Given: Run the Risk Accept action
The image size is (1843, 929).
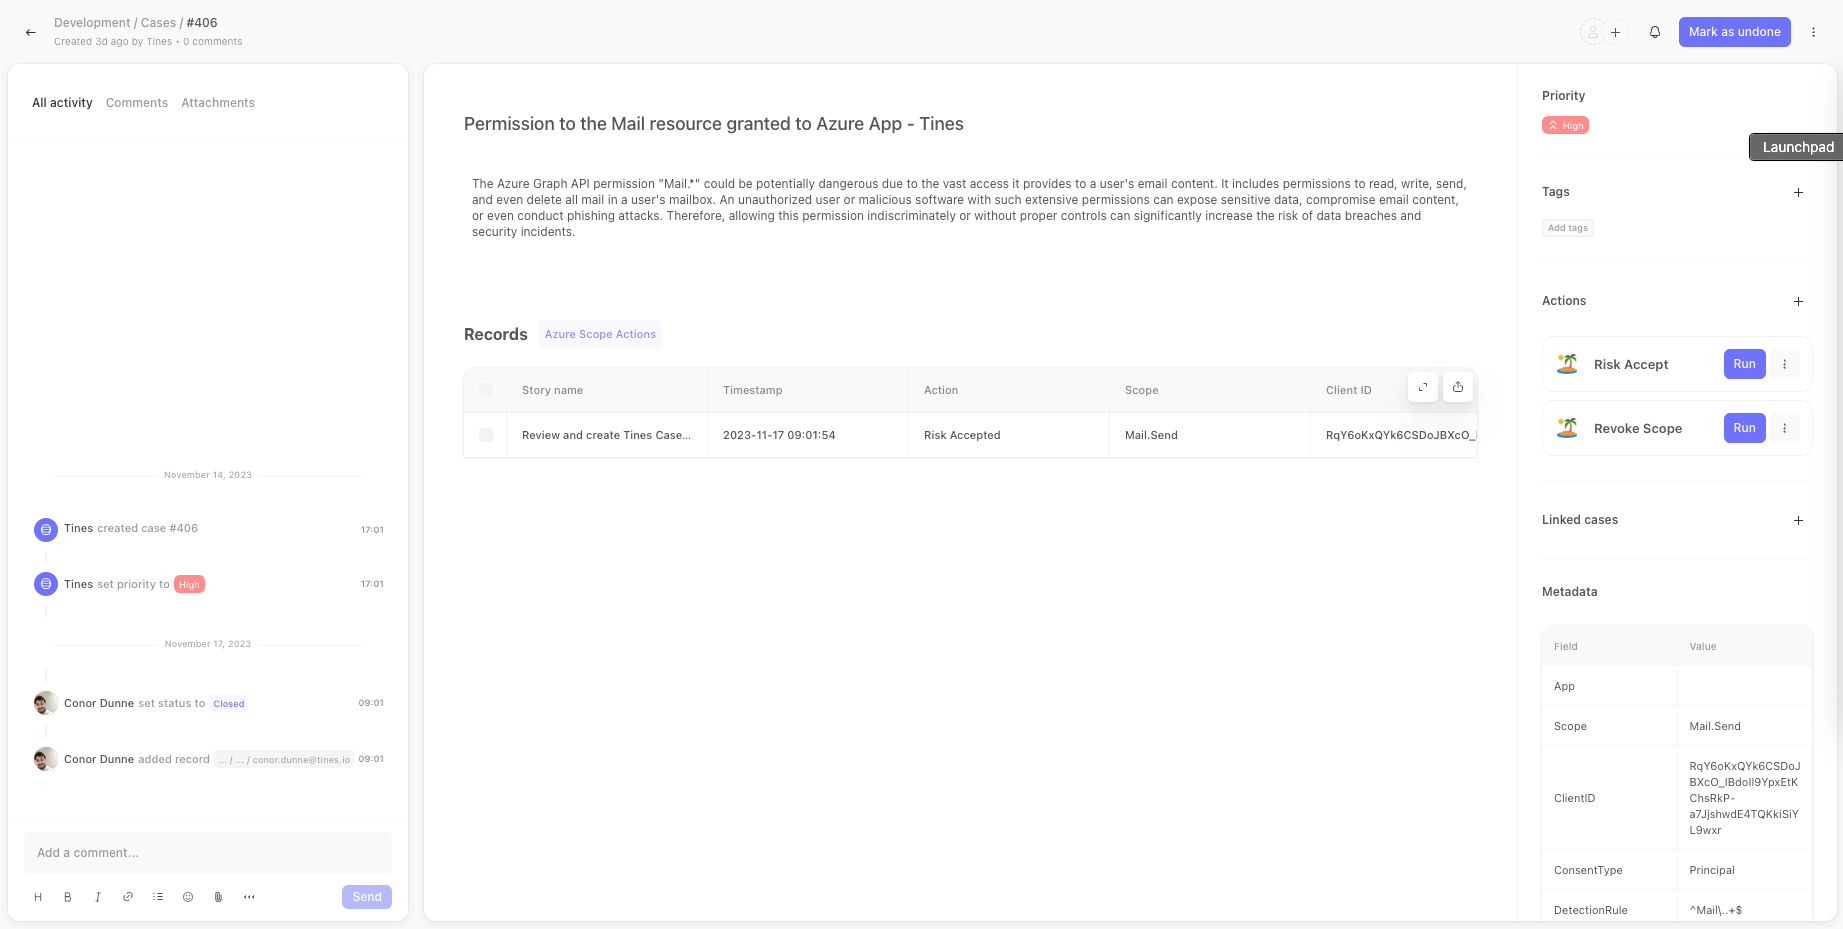Looking at the screenshot, I should [x=1744, y=364].
